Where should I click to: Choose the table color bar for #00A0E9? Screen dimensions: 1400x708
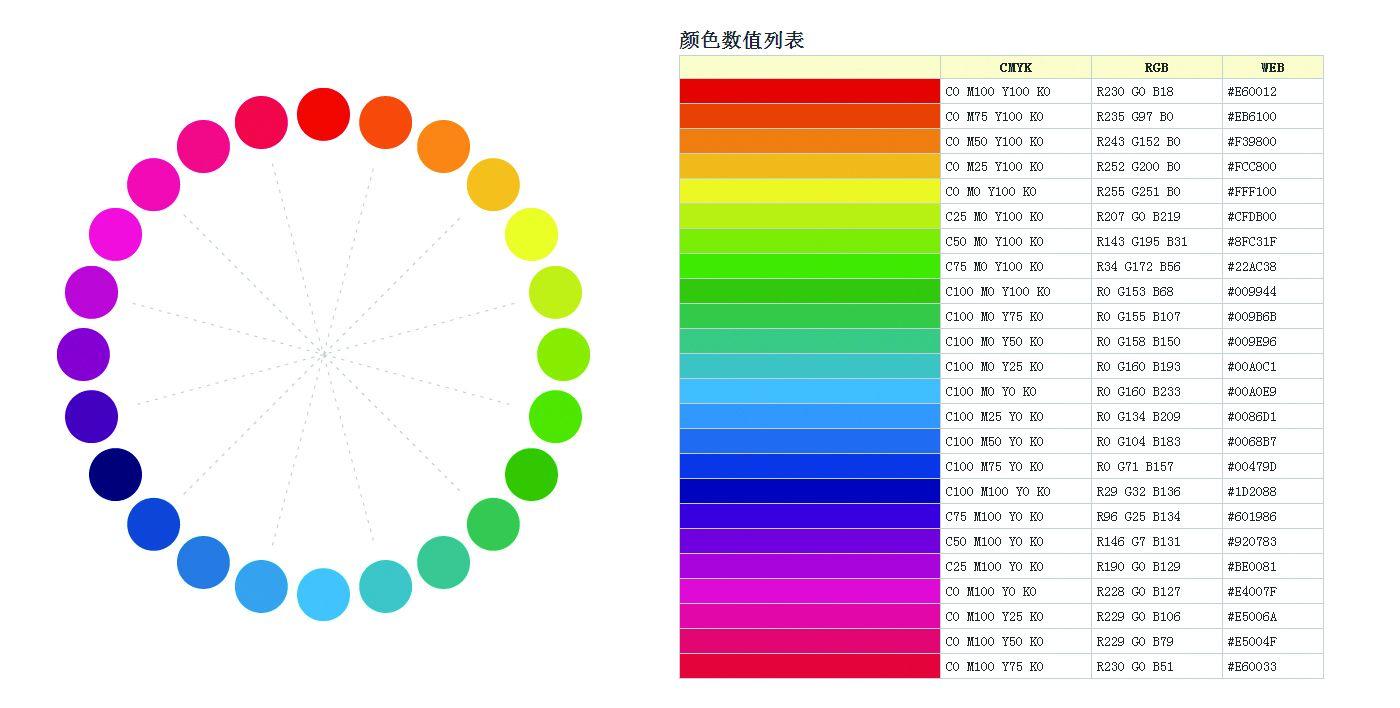(x=810, y=391)
